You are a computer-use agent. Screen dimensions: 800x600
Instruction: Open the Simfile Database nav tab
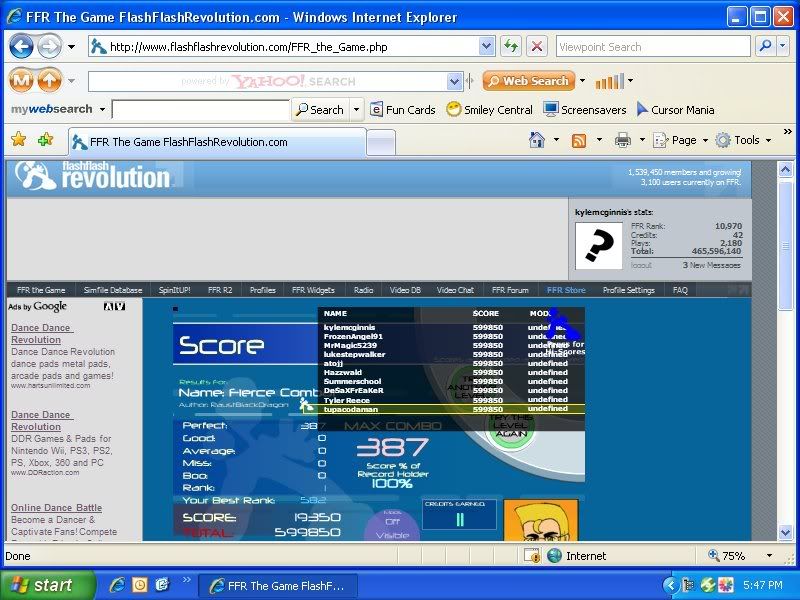[x=112, y=290]
